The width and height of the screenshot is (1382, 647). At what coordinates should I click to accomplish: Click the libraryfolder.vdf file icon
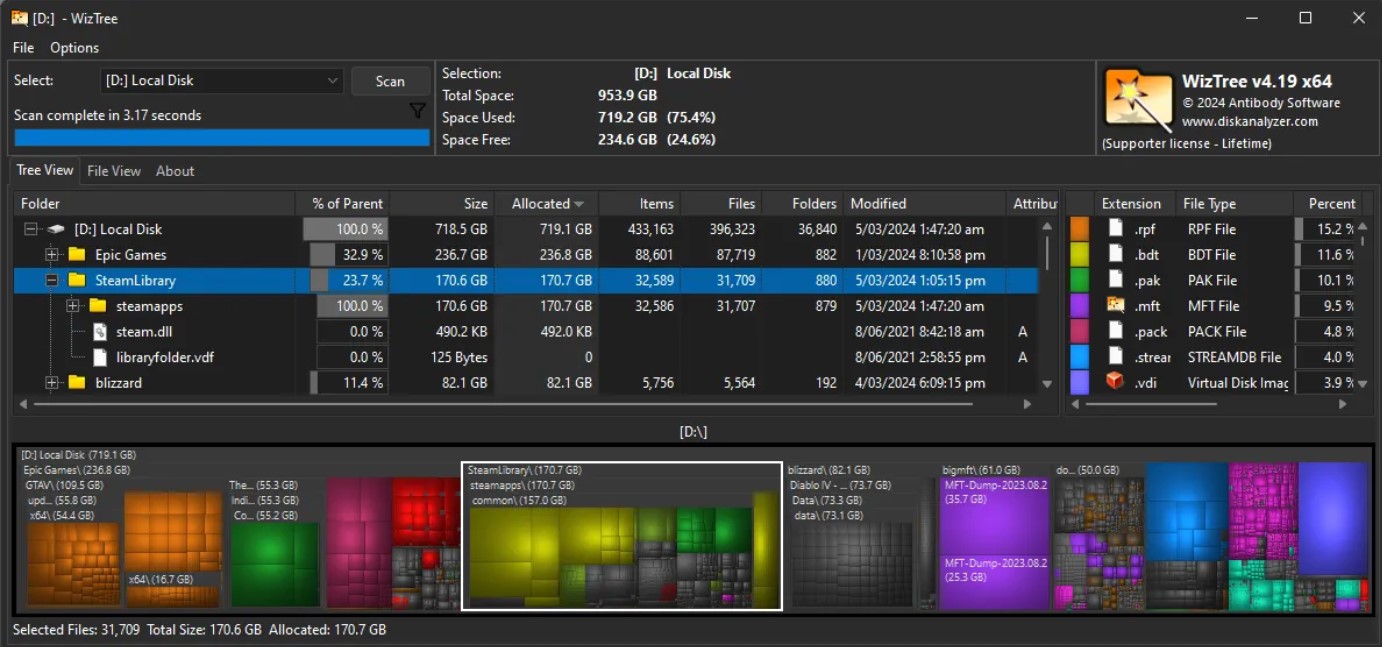(99, 357)
